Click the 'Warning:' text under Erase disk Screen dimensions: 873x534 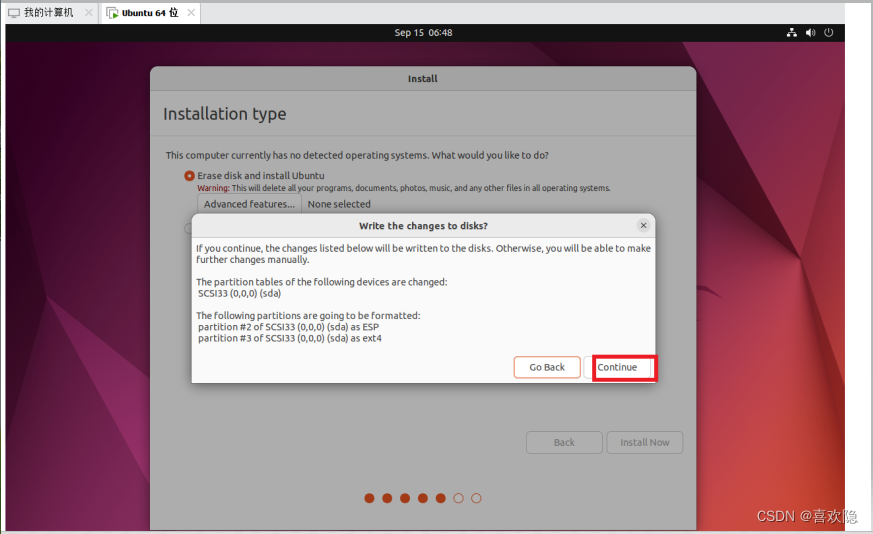click(x=213, y=188)
